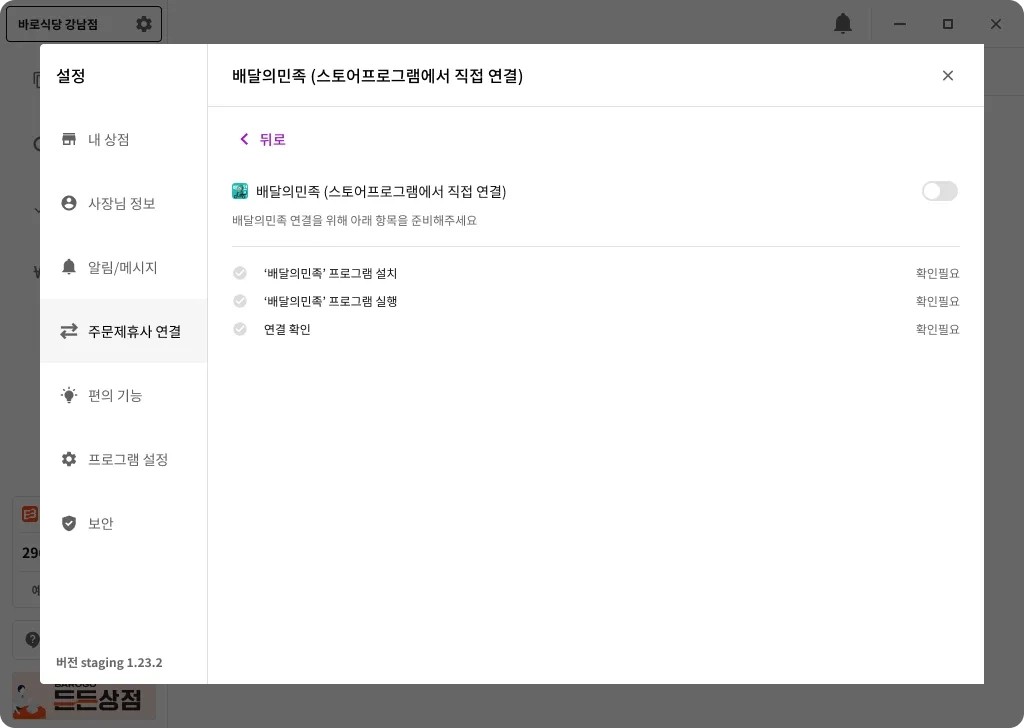Click the person icon for 사장님 정보
Screen dimensions: 1024x728
coord(69,203)
